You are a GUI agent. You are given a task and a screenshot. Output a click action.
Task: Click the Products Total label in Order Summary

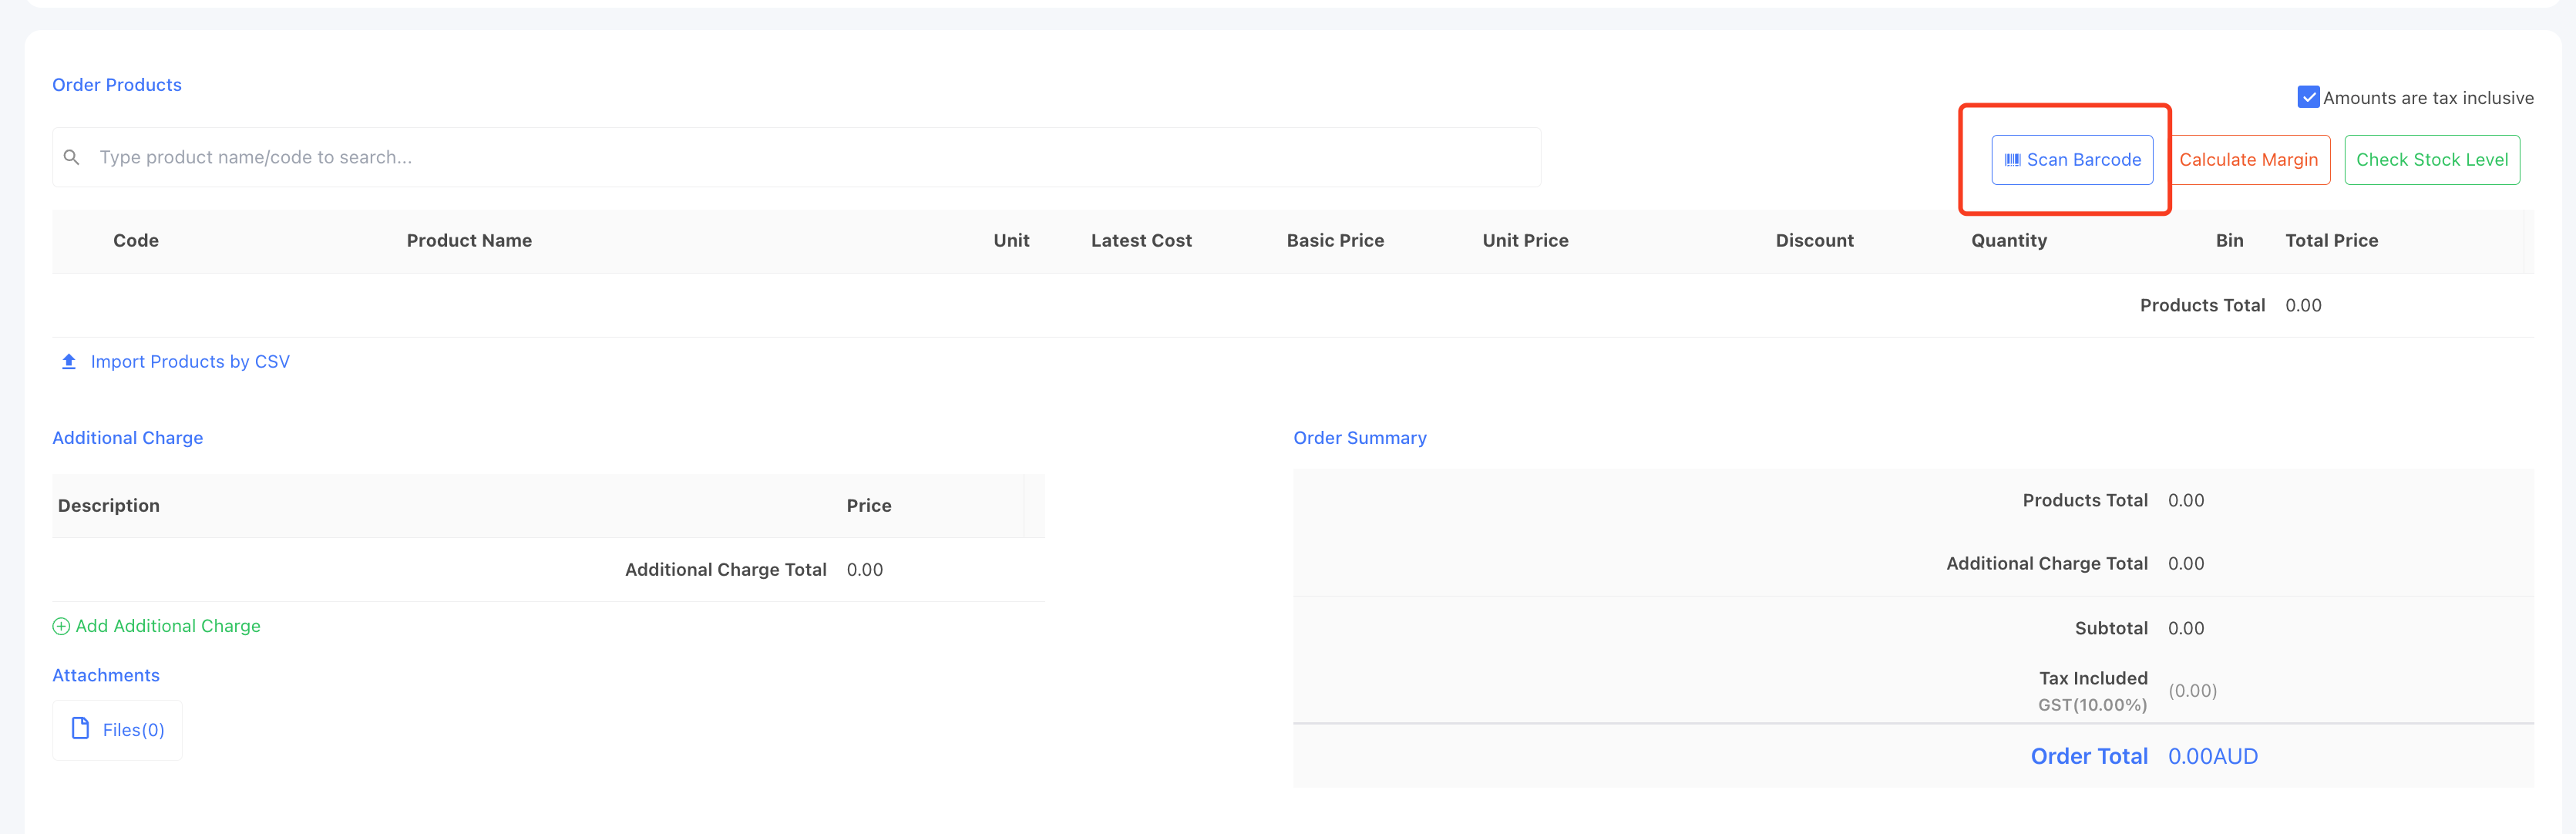[2085, 501]
